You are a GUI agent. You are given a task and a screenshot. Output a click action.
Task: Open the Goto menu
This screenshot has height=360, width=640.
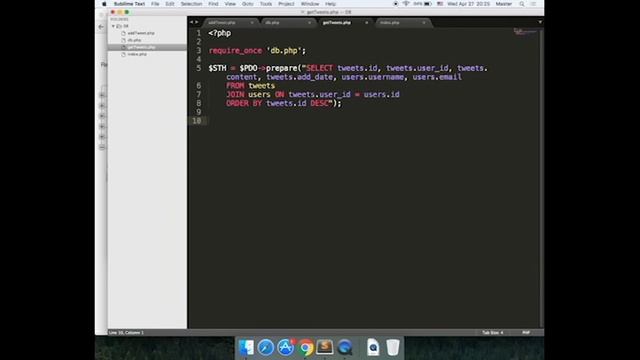point(248,4)
